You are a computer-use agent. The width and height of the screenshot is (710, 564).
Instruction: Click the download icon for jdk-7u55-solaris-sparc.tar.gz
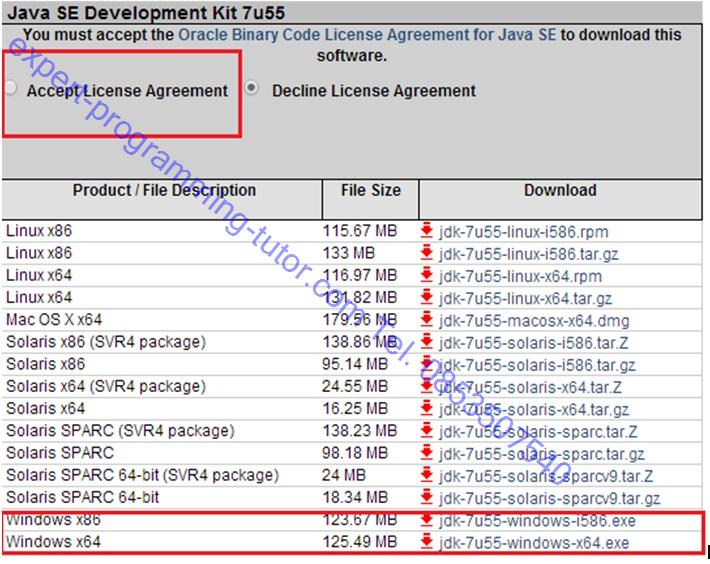tap(427, 452)
